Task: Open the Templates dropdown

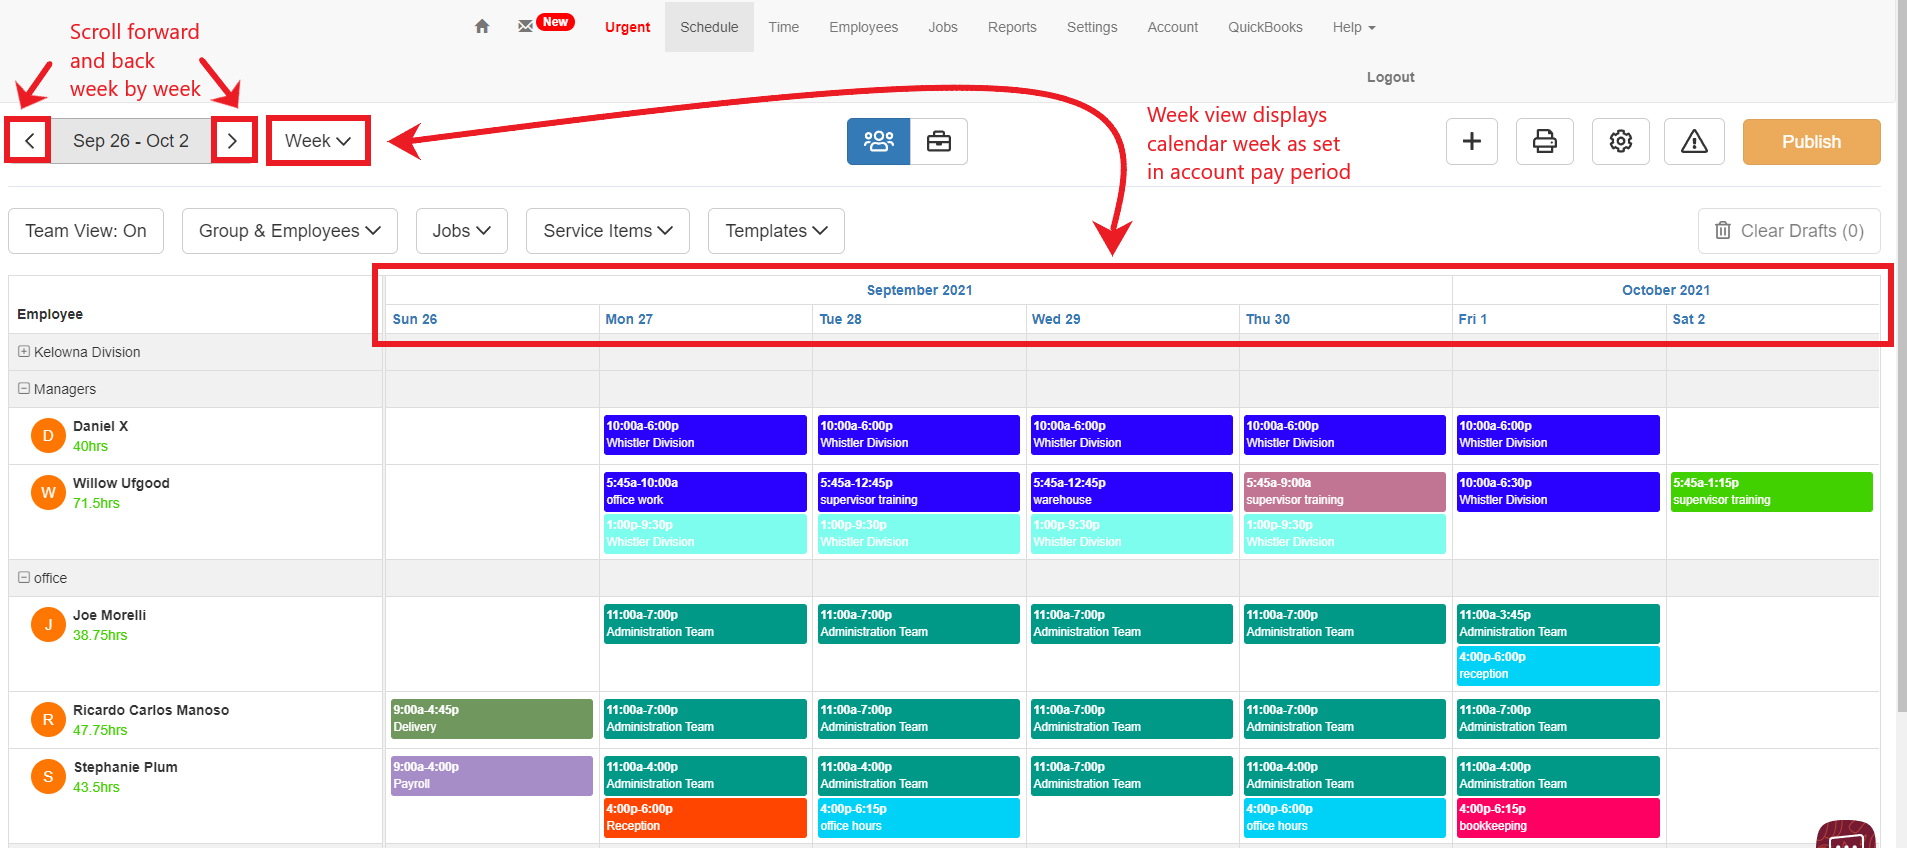Action: [x=776, y=231]
